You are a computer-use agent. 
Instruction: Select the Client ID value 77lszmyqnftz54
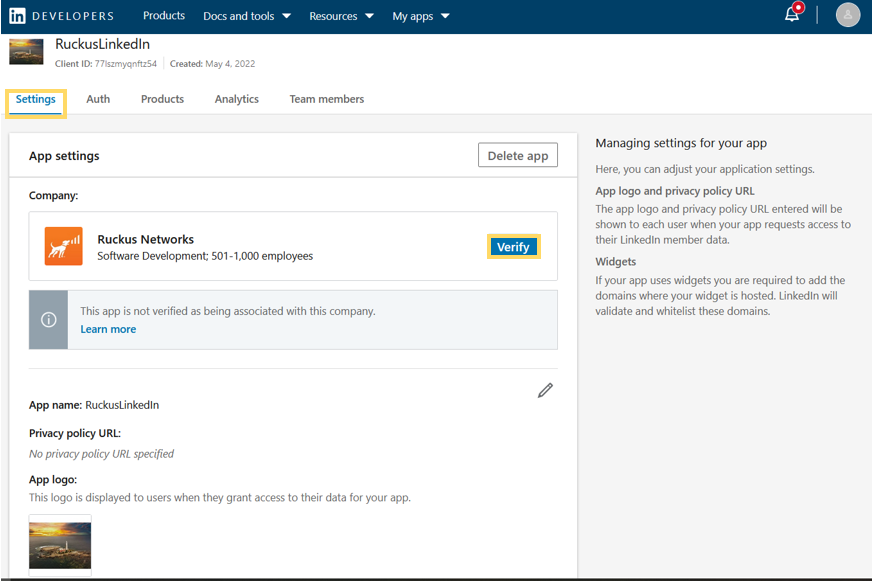point(126,64)
